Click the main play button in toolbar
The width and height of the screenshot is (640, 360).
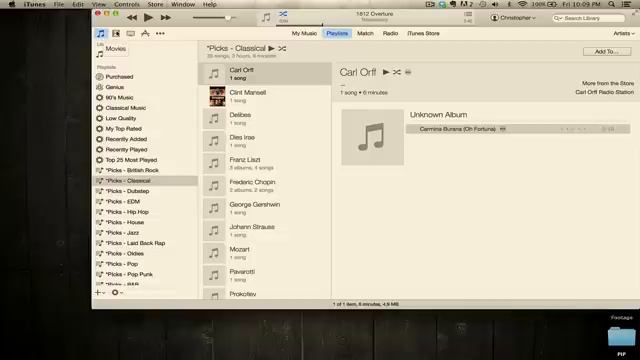149,18
